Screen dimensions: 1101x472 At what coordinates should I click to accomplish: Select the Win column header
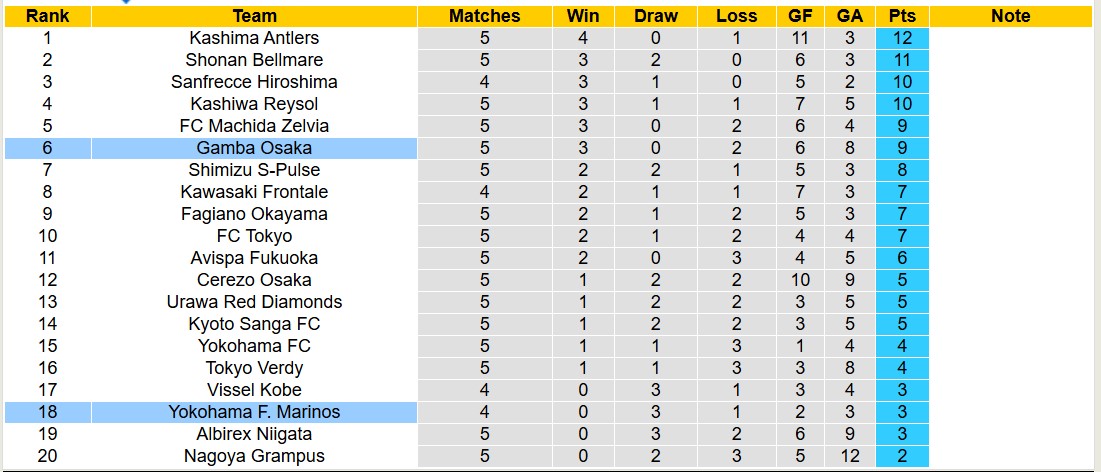pyautogui.click(x=583, y=16)
